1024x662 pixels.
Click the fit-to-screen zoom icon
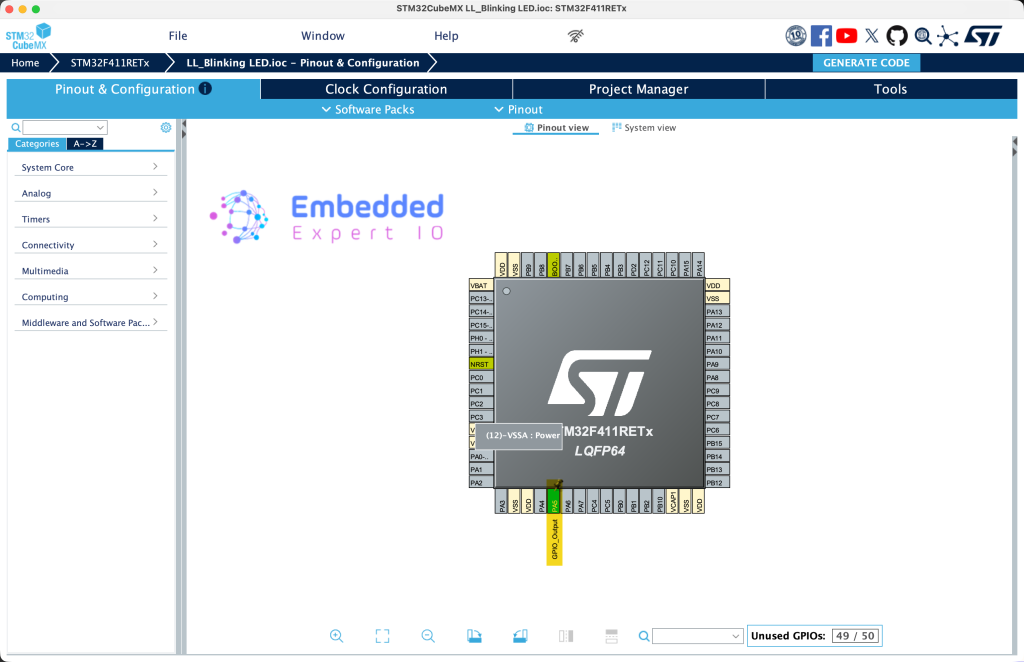382,636
